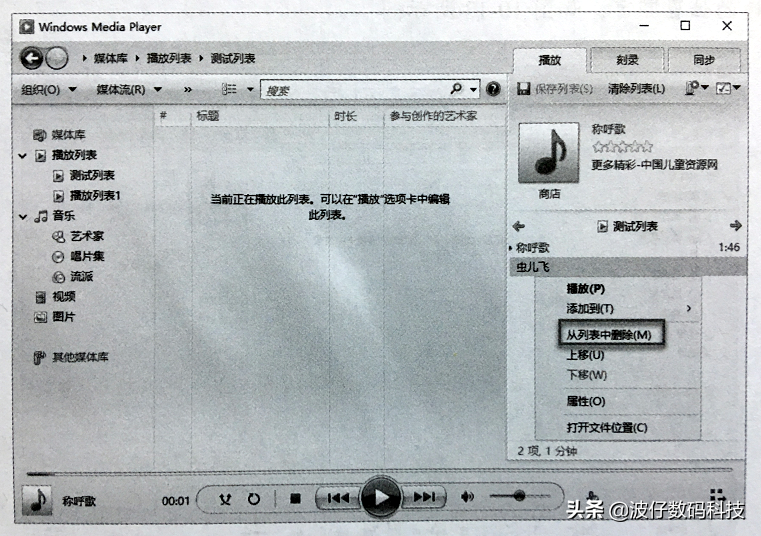
Task: Start playback with the play button
Action: click(381, 497)
